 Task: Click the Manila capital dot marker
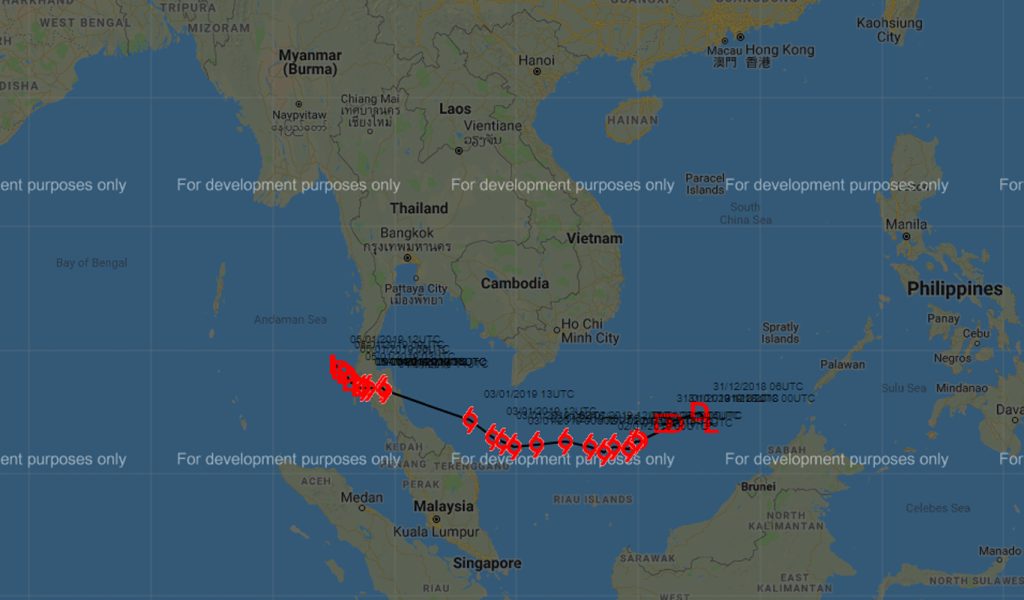click(x=906, y=236)
